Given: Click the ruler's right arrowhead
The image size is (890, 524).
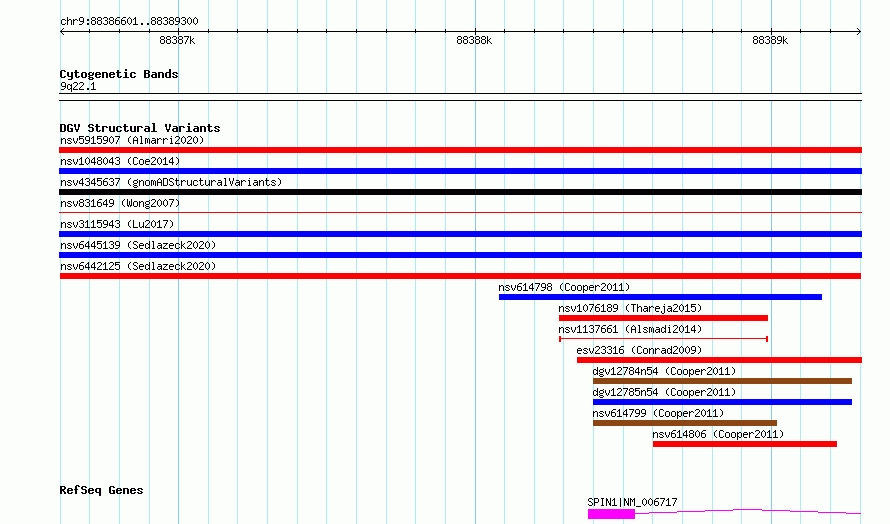Looking at the screenshot, I should coord(859,32).
